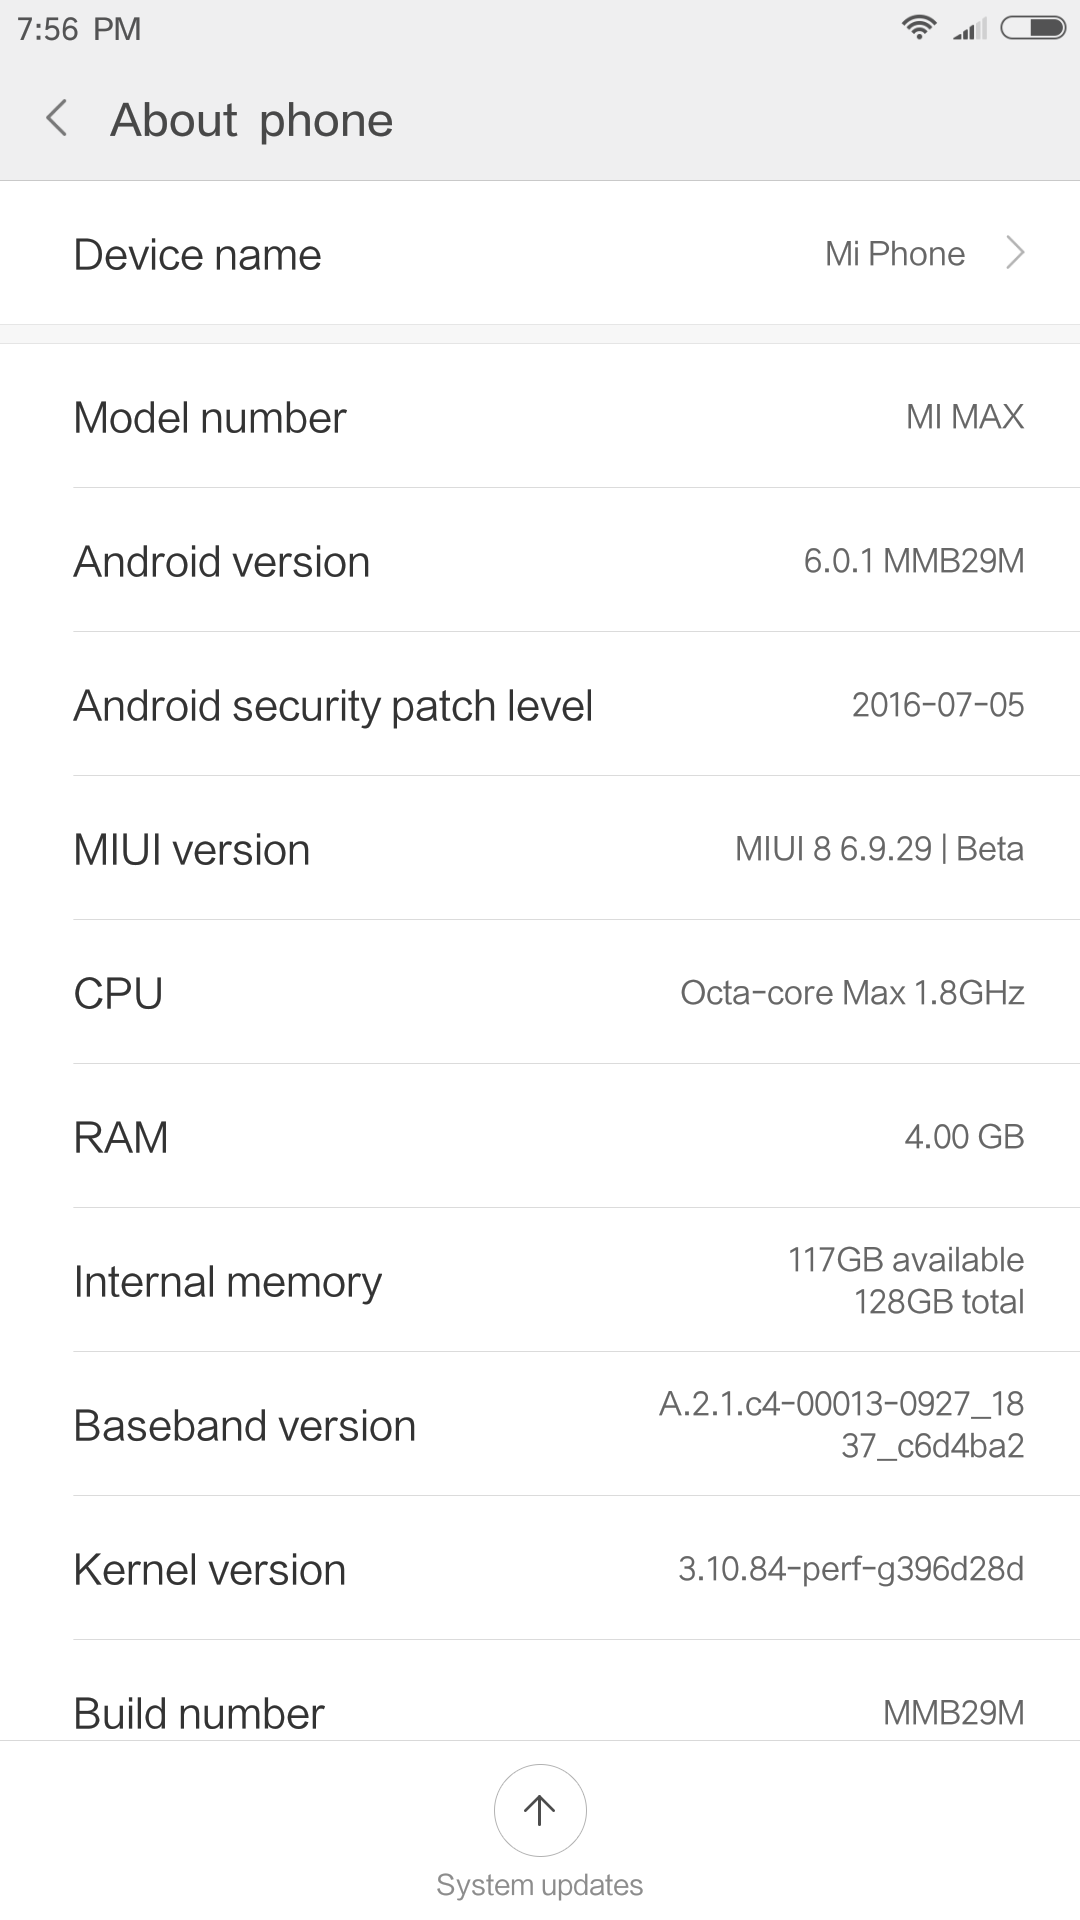
Task: Tap the Baseband version row
Action: [x=540, y=1425]
